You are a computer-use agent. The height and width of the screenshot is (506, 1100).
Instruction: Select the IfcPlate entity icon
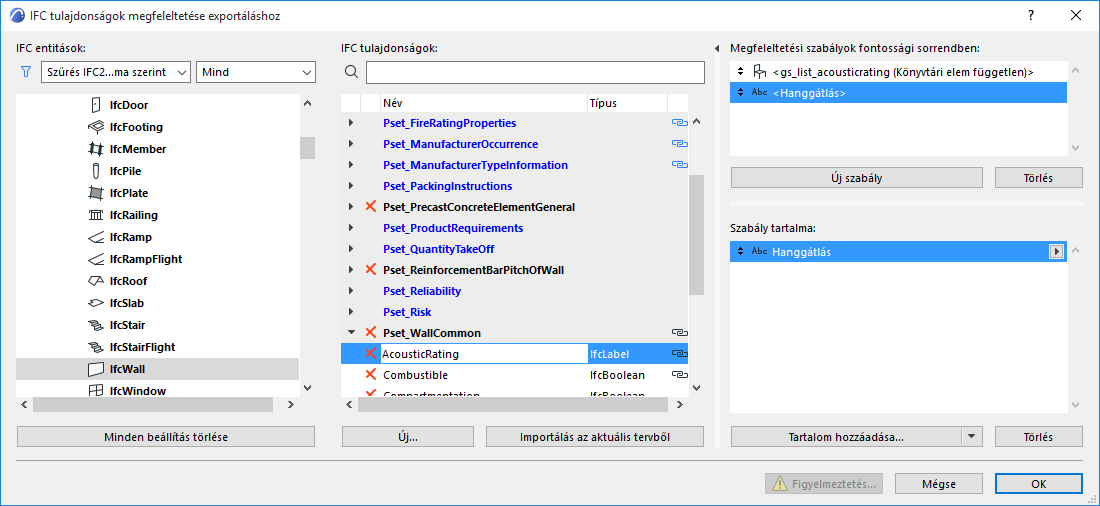click(96, 193)
